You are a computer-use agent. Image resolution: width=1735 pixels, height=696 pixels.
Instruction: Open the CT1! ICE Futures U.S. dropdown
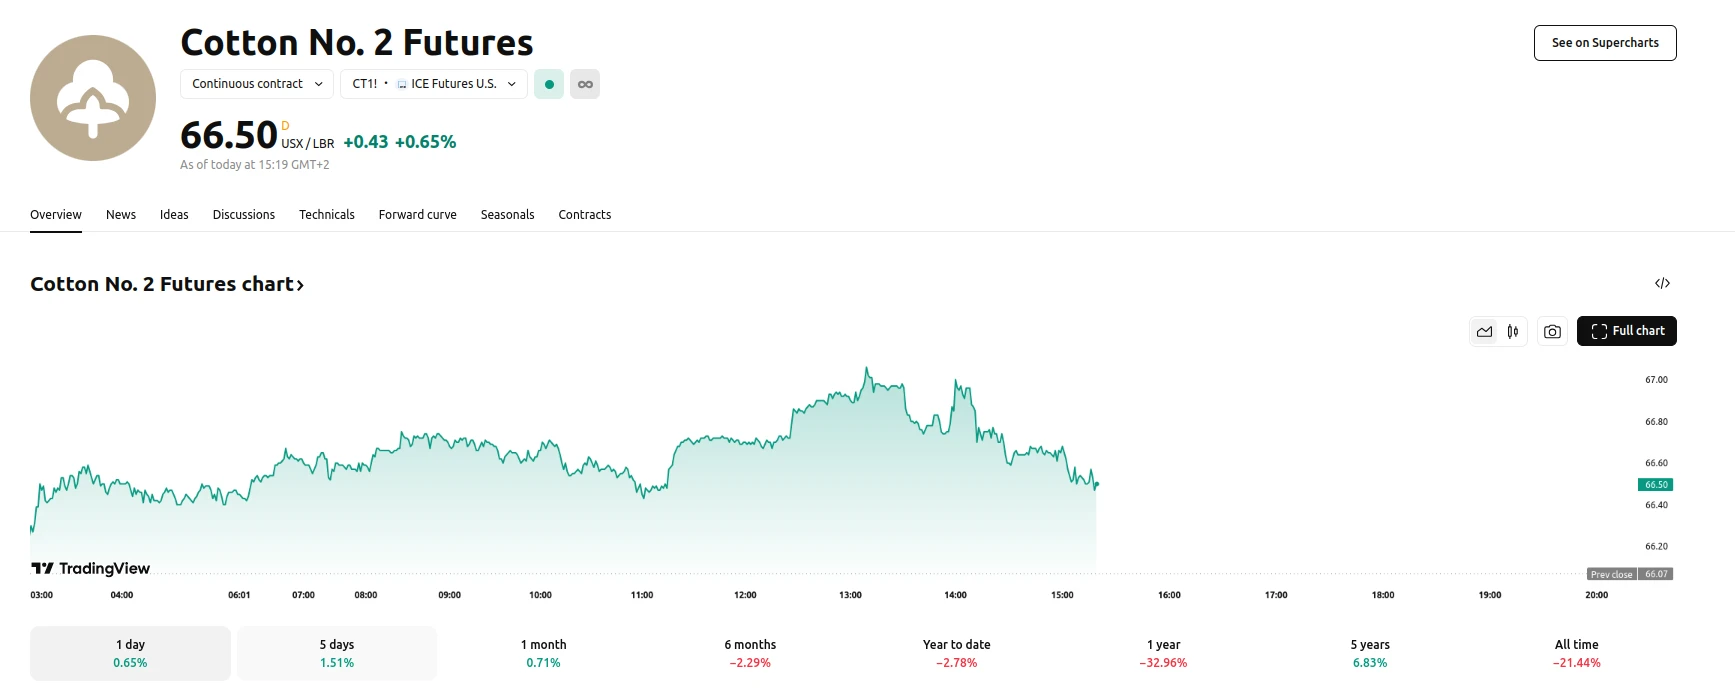coord(434,84)
